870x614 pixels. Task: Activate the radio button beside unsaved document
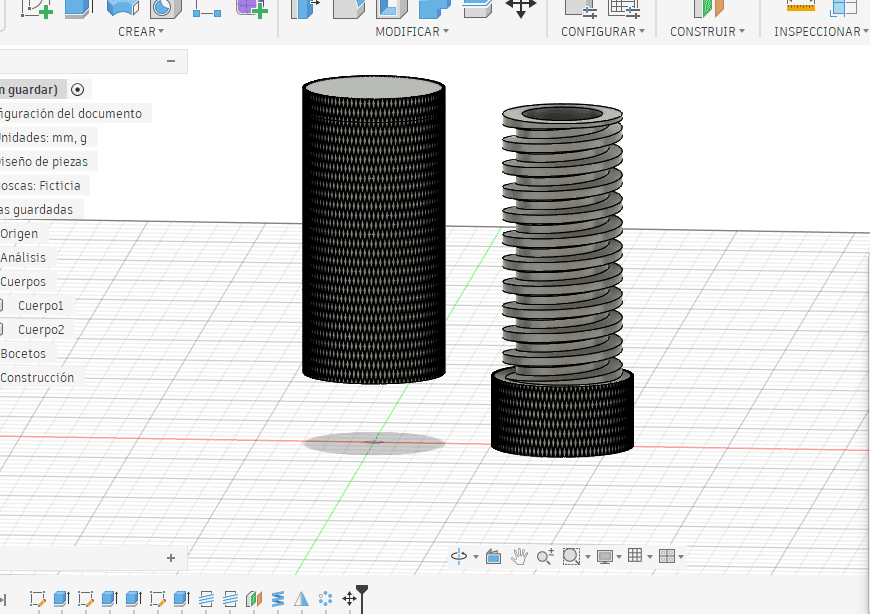coord(78,89)
